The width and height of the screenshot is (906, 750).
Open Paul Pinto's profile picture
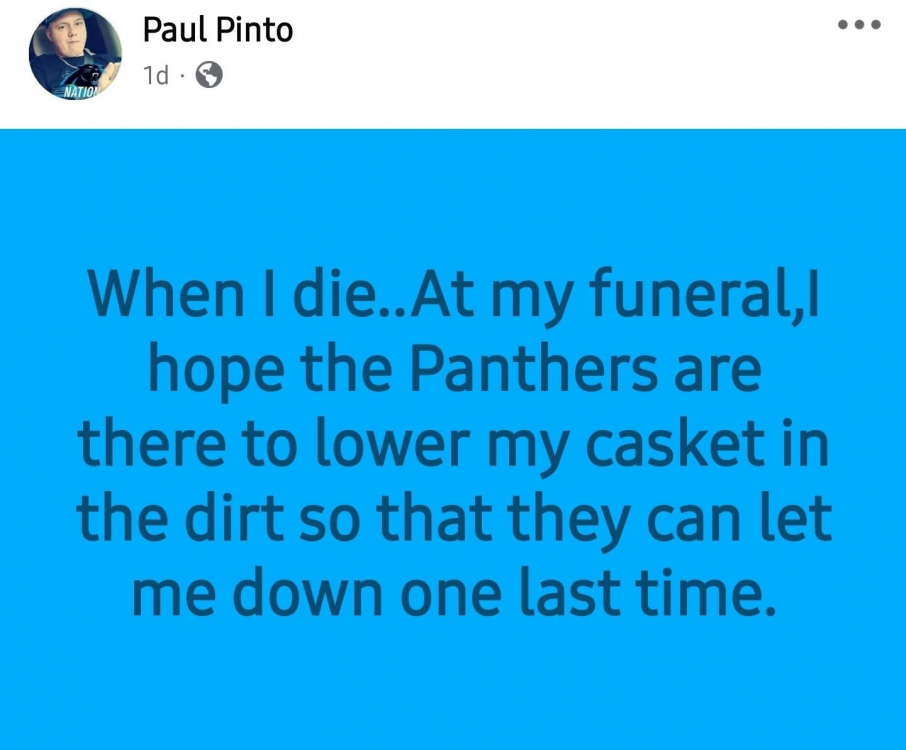coord(75,52)
